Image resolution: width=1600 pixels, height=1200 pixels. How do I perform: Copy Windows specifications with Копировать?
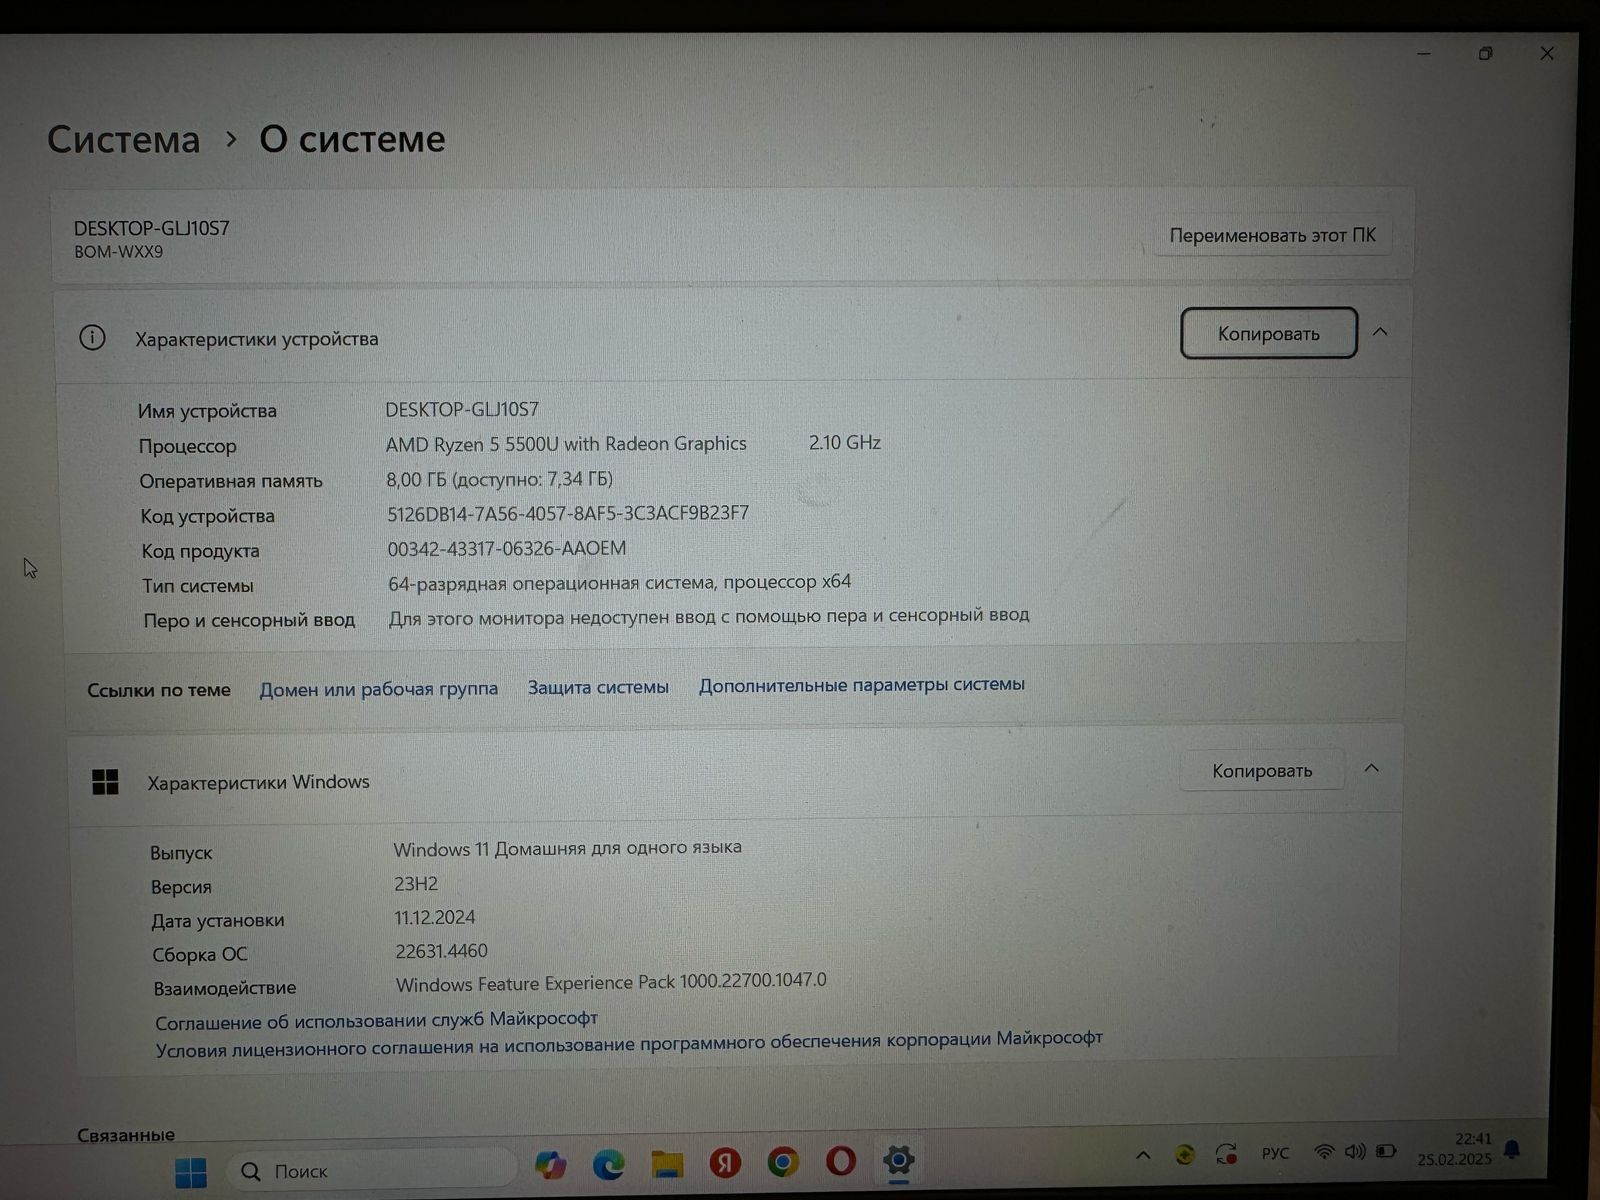[x=1262, y=770]
